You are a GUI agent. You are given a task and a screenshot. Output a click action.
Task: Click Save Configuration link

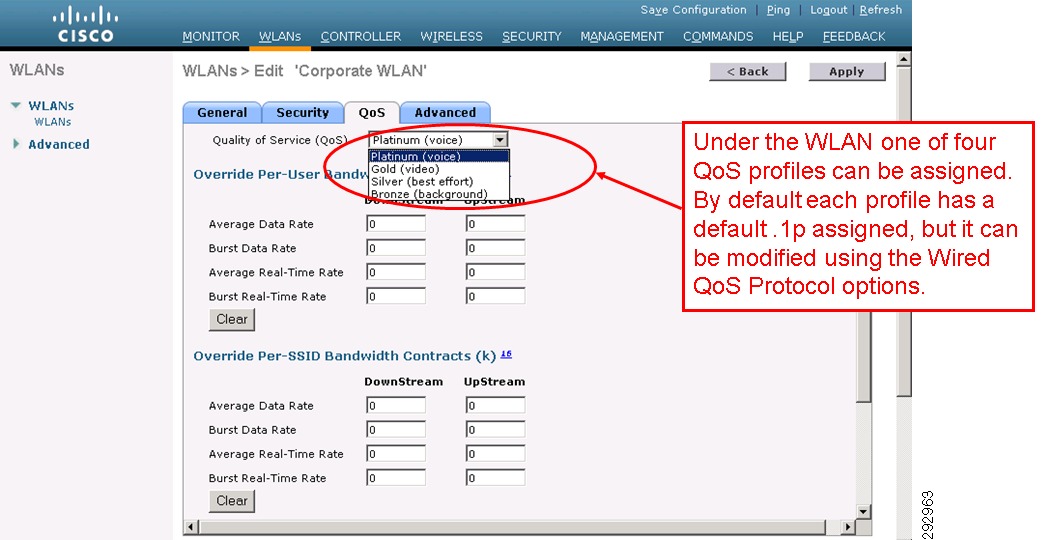(693, 10)
